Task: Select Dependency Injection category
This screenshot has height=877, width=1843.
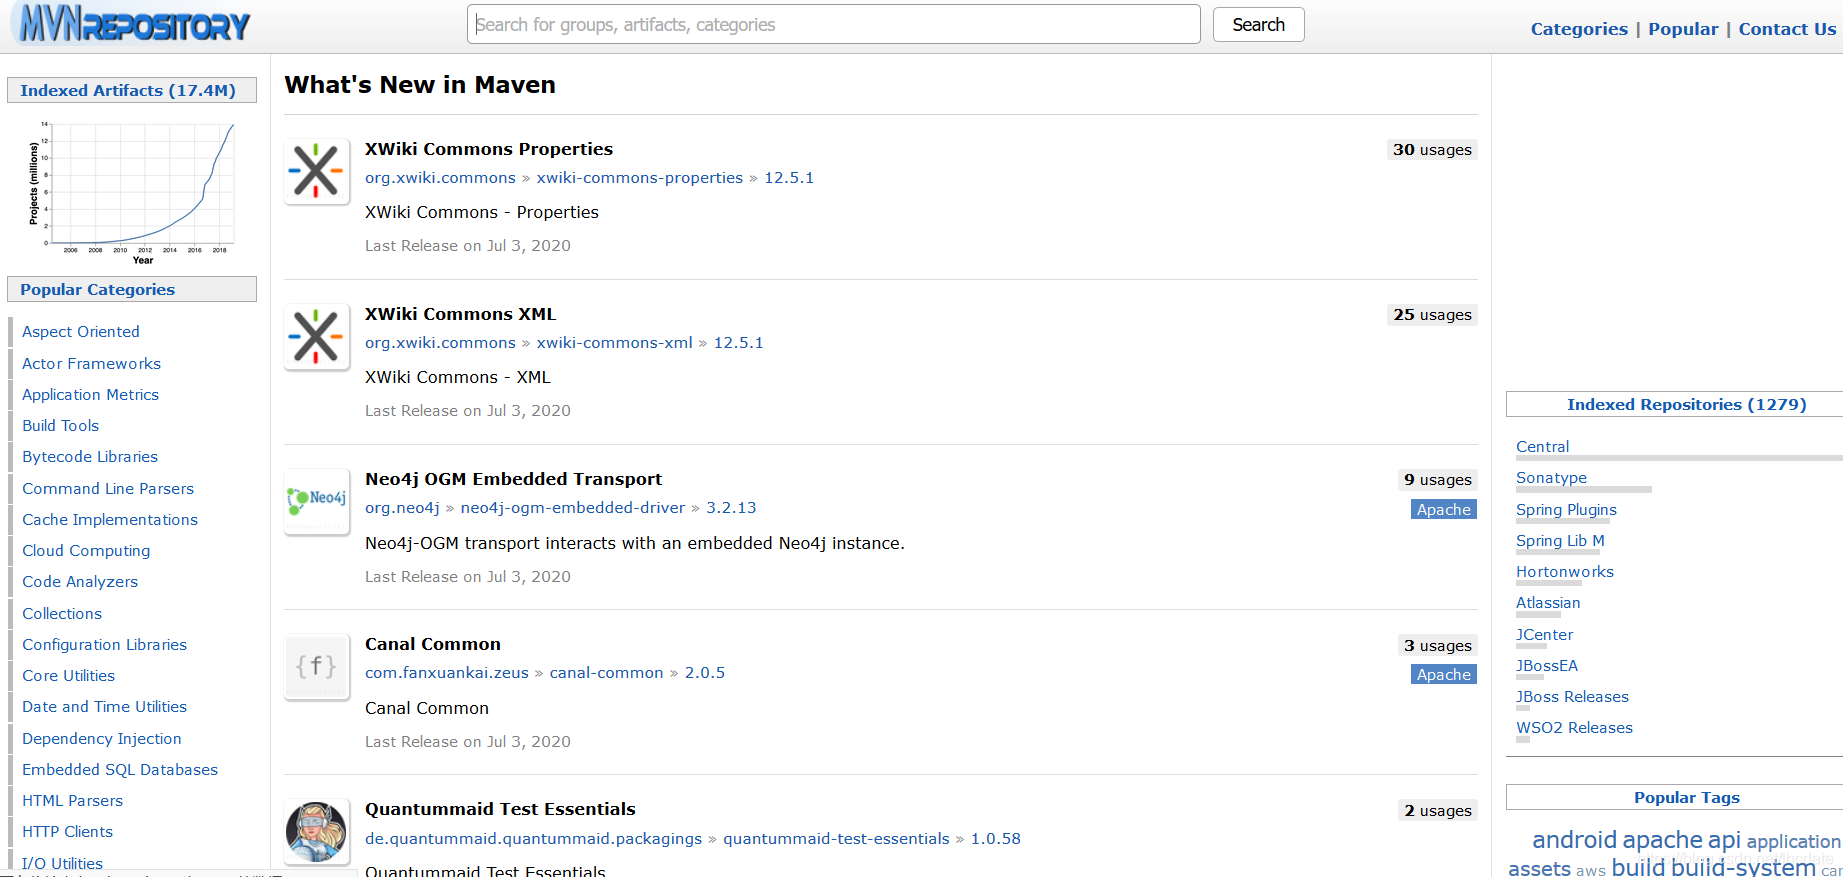Action: [102, 738]
